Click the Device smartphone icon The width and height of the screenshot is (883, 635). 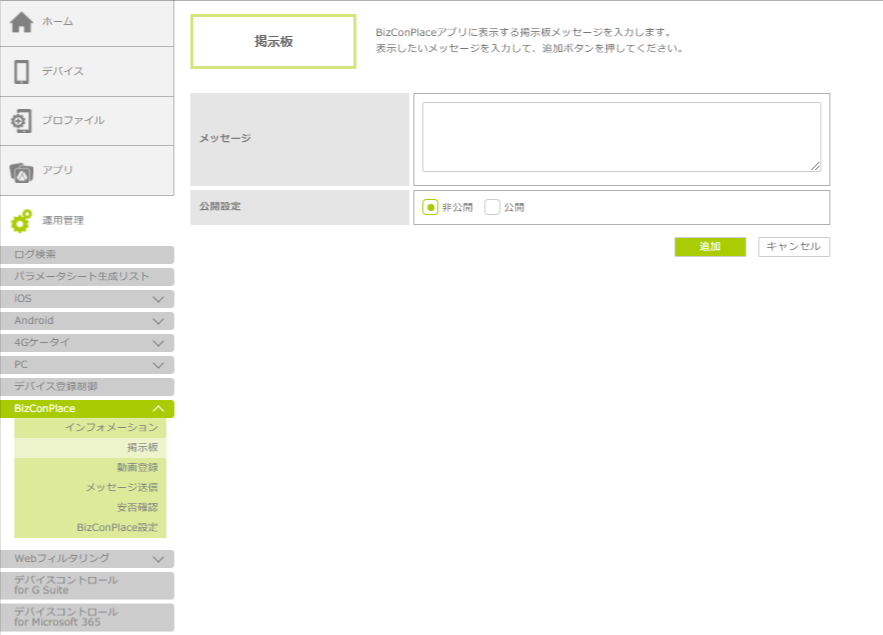[21, 71]
